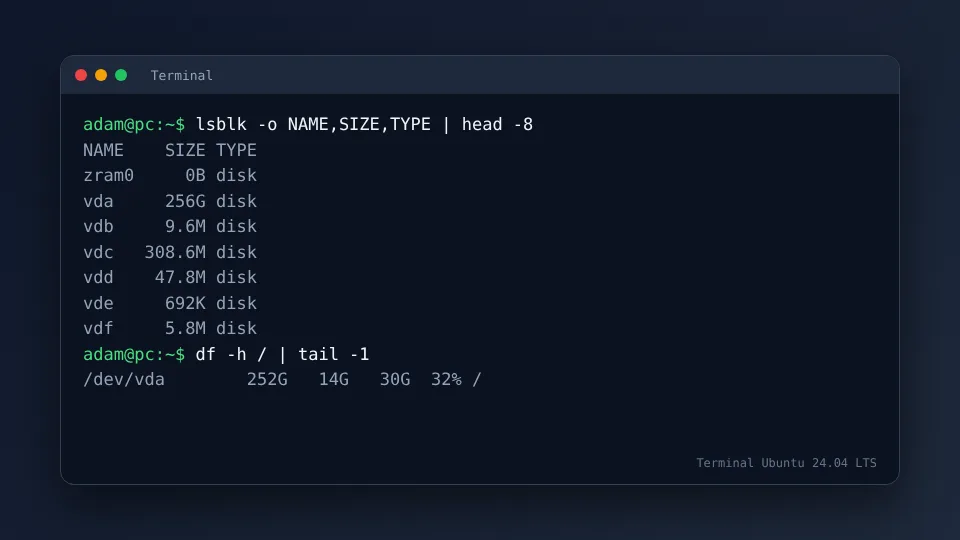The image size is (960, 540).
Task: Click the Terminal Ubuntu 24.04 LTS caption
Action: pyautogui.click(x=786, y=463)
